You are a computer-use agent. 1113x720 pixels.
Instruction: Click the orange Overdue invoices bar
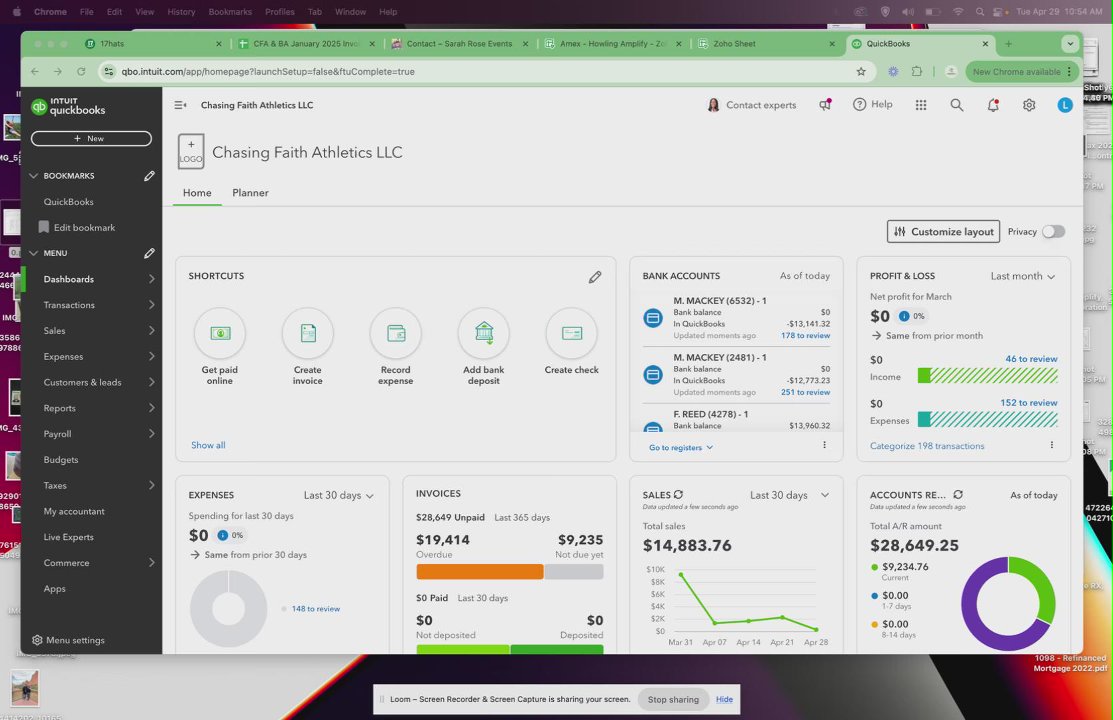(480, 572)
